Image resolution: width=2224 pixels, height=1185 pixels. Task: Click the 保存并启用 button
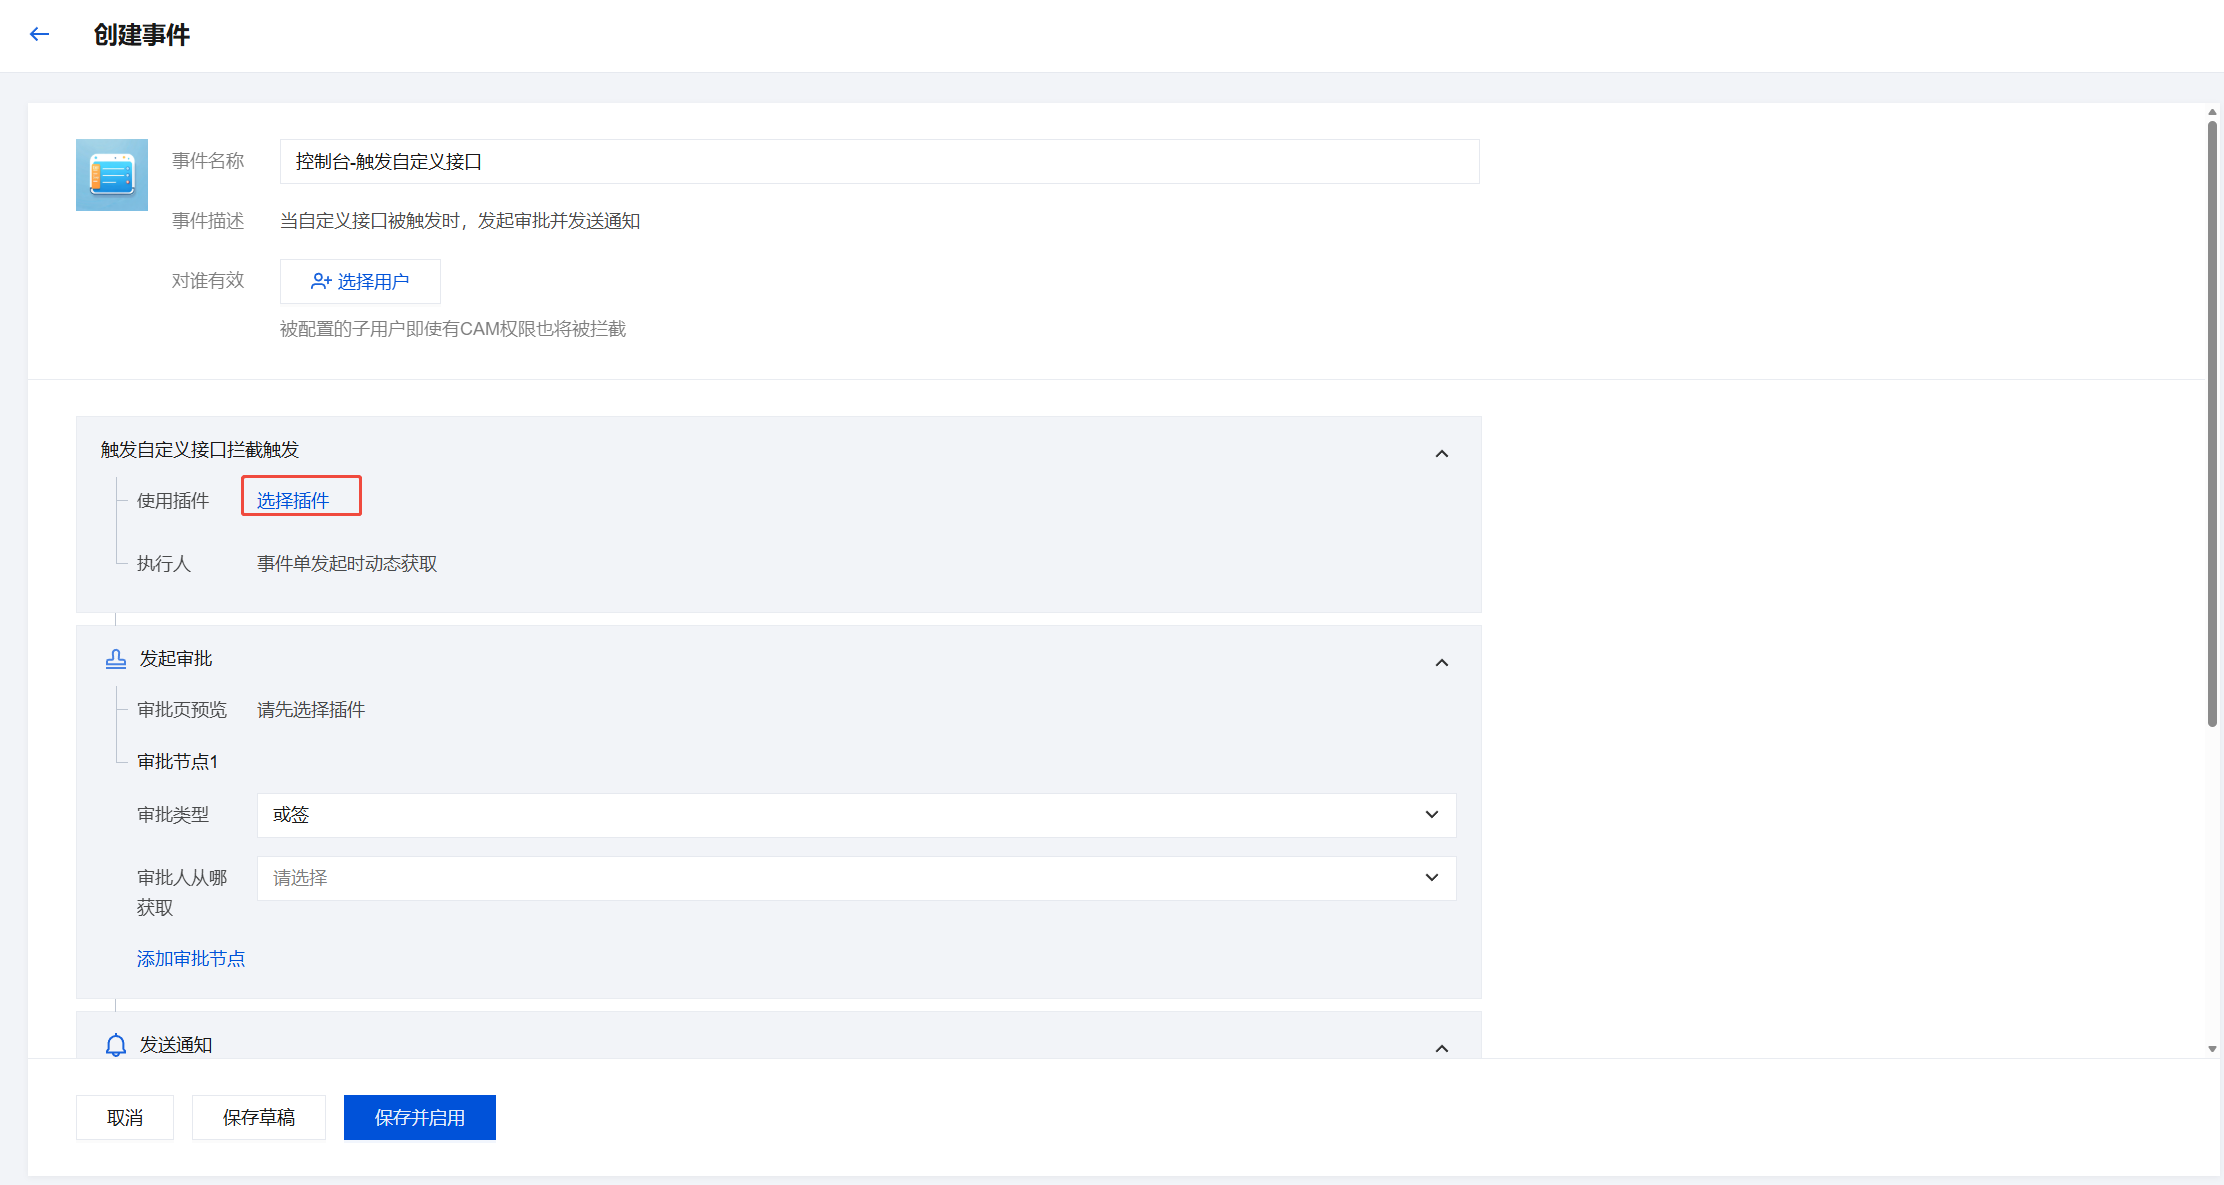[x=420, y=1118]
